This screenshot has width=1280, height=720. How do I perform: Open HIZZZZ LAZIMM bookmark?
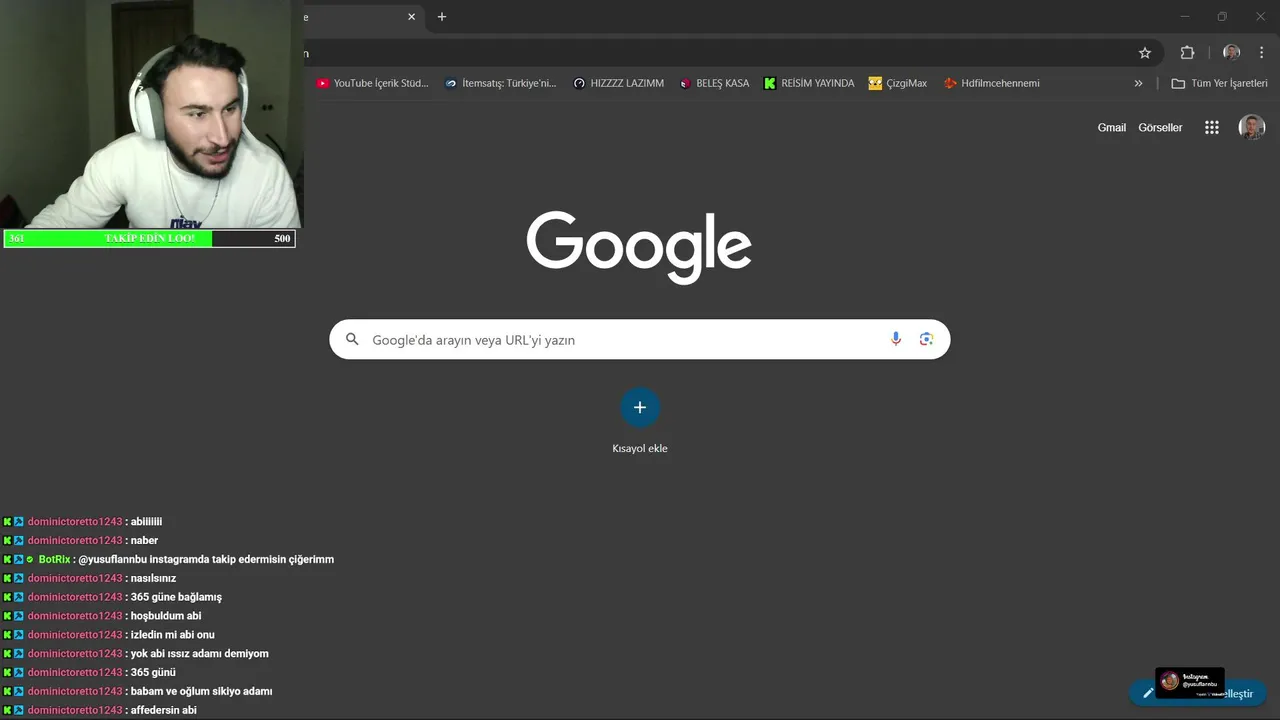tap(618, 83)
